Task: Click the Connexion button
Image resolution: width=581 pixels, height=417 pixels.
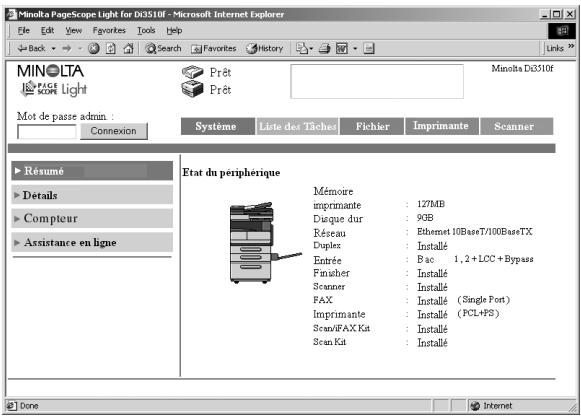Action: (114, 131)
